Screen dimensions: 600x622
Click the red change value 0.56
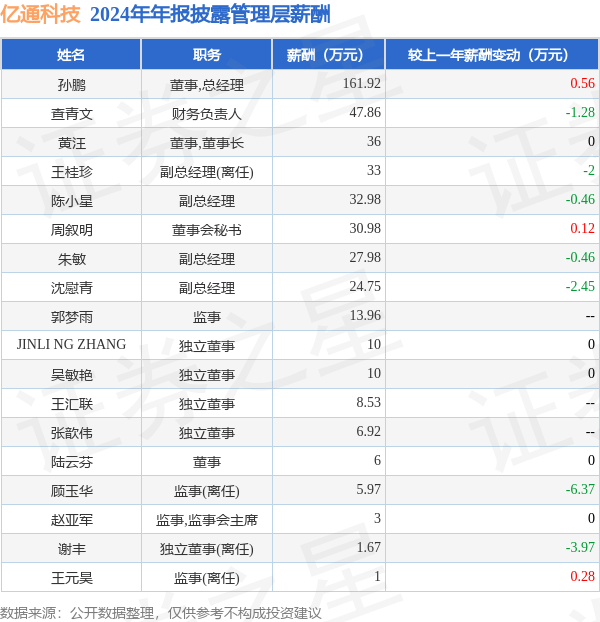(x=583, y=83)
